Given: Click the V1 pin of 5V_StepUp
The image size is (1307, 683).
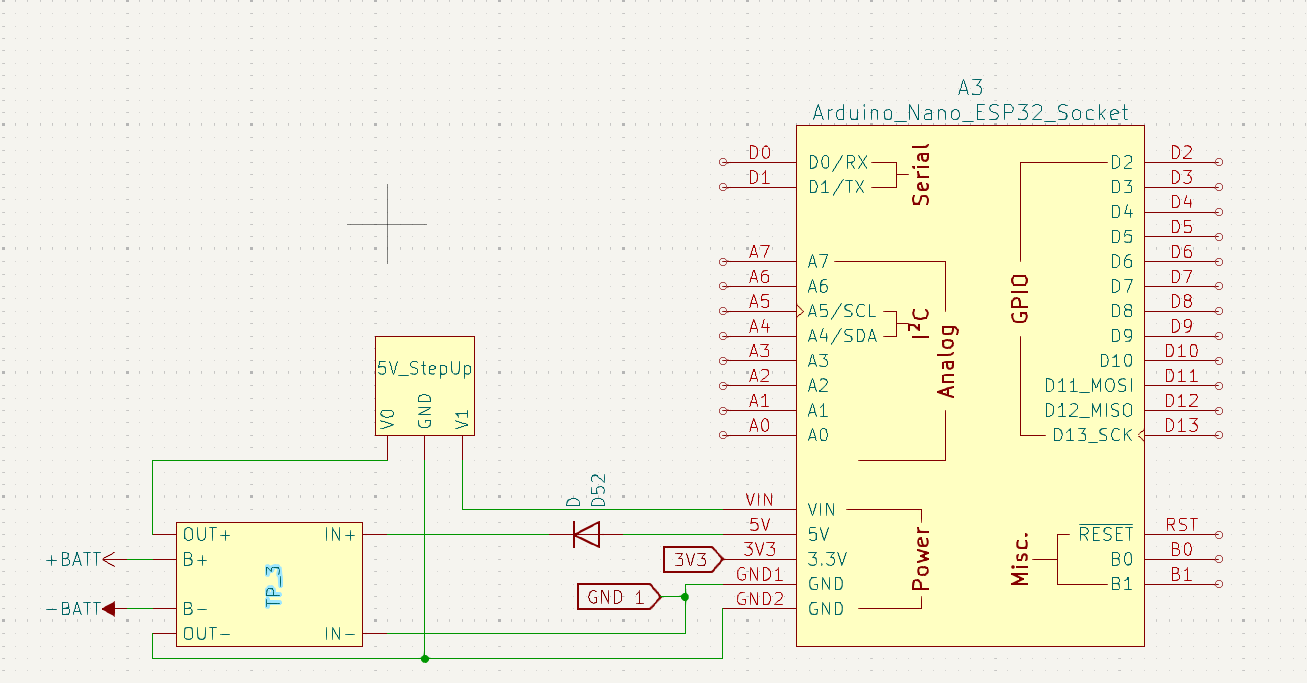Looking at the screenshot, I should pyautogui.click(x=462, y=419).
